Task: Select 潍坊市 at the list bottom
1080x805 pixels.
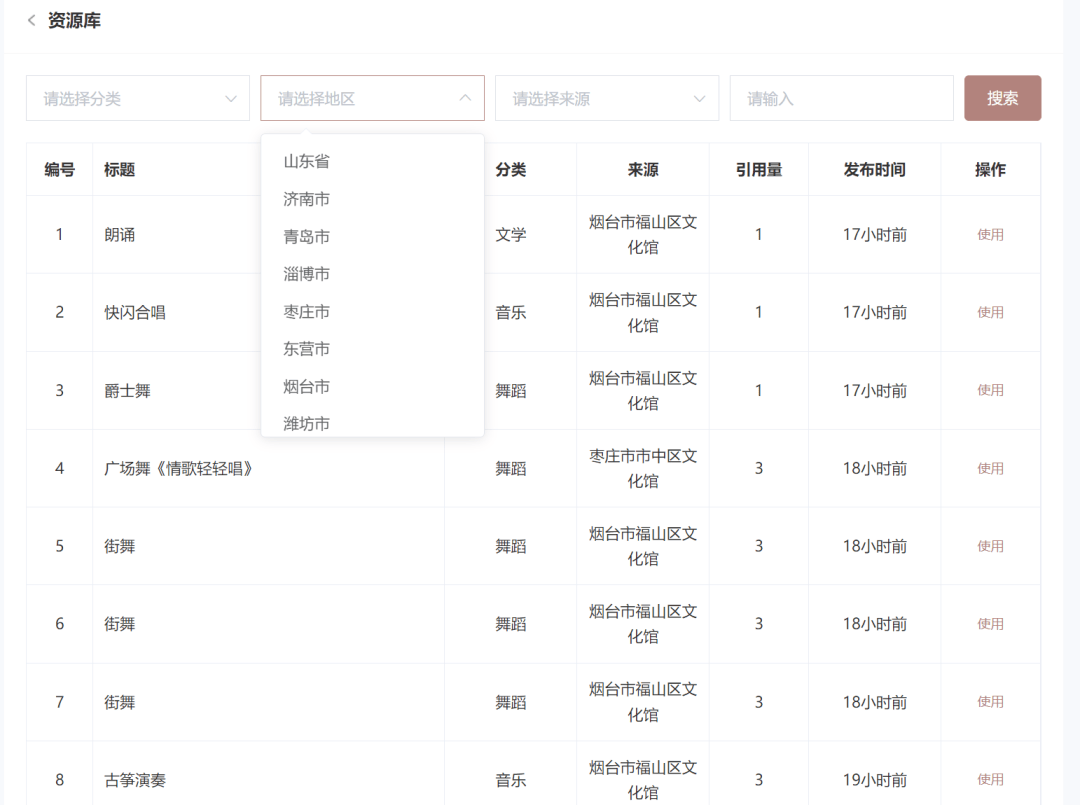Action: pyautogui.click(x=307, y=423)
